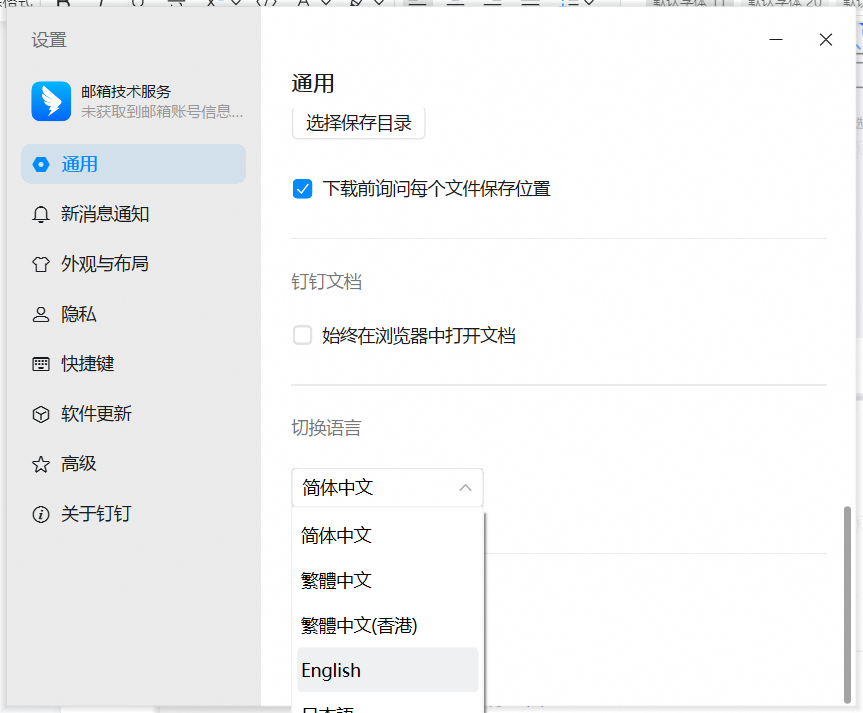863x713 pixels.
Task: Minimize the settings window
Action: tap(776, 40)
